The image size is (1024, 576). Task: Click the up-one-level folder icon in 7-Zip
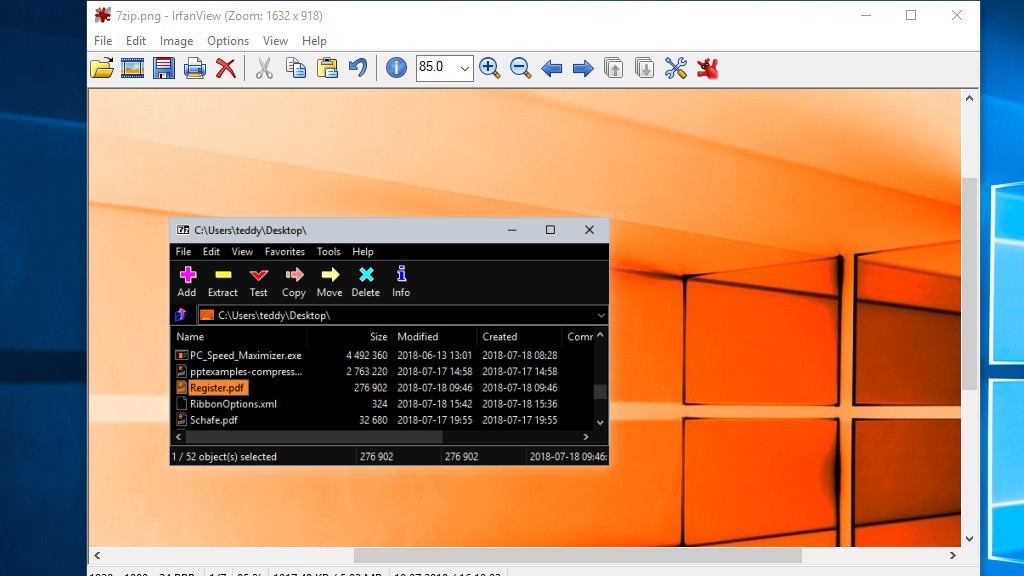181,315
